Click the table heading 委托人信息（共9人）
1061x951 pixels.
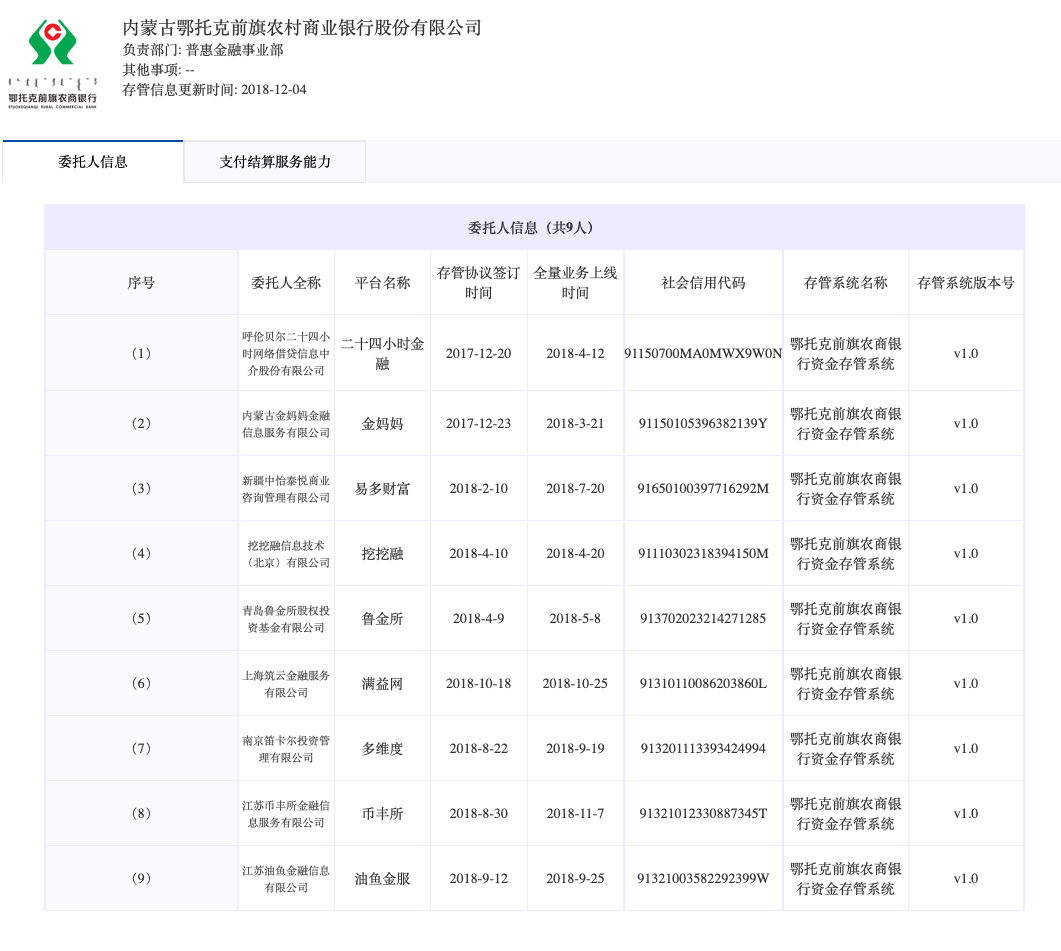pyautogui.click(x=534, y=227)
